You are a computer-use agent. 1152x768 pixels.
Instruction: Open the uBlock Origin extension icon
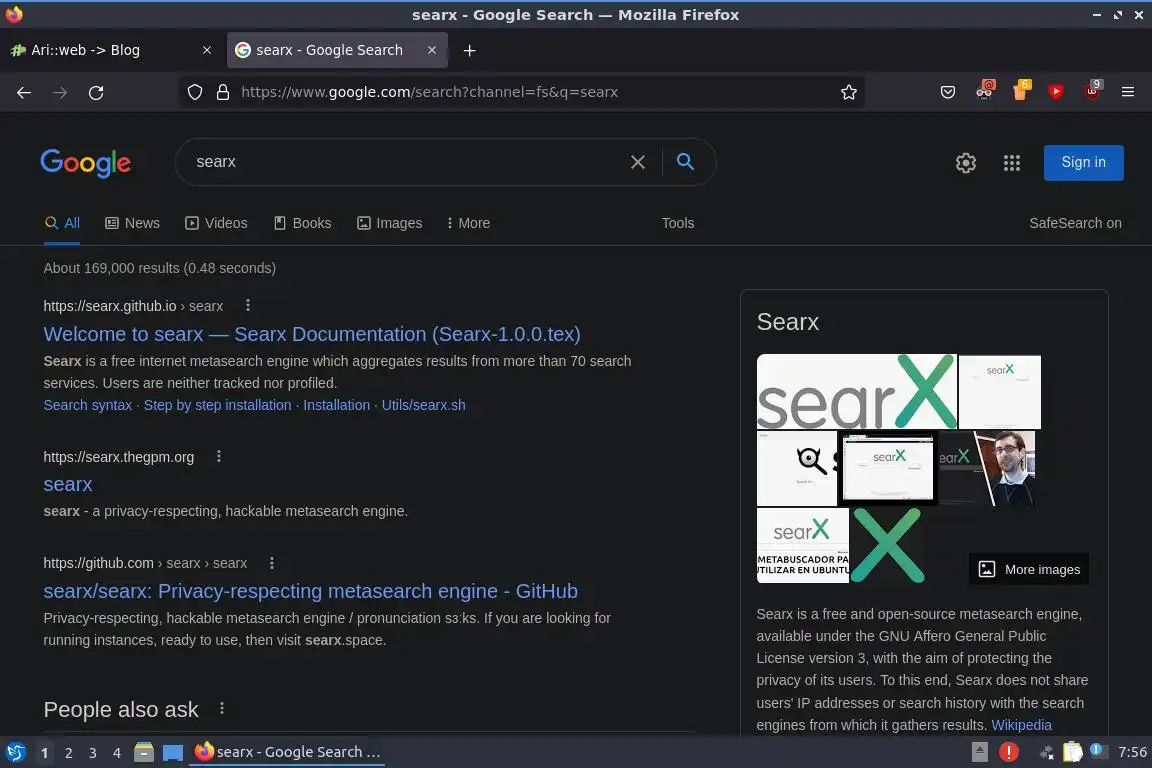click(x=1092, y=90)
